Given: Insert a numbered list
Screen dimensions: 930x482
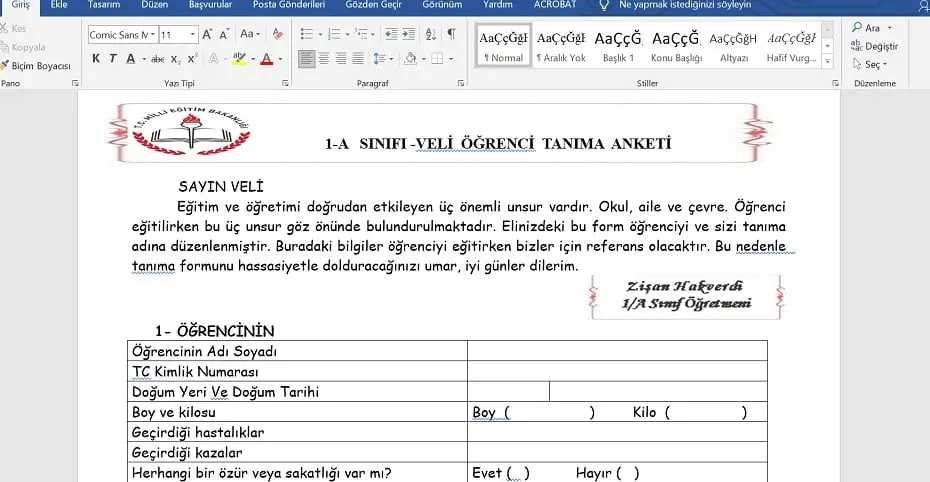Looking at the screenshot, I should tap(334, 34).
